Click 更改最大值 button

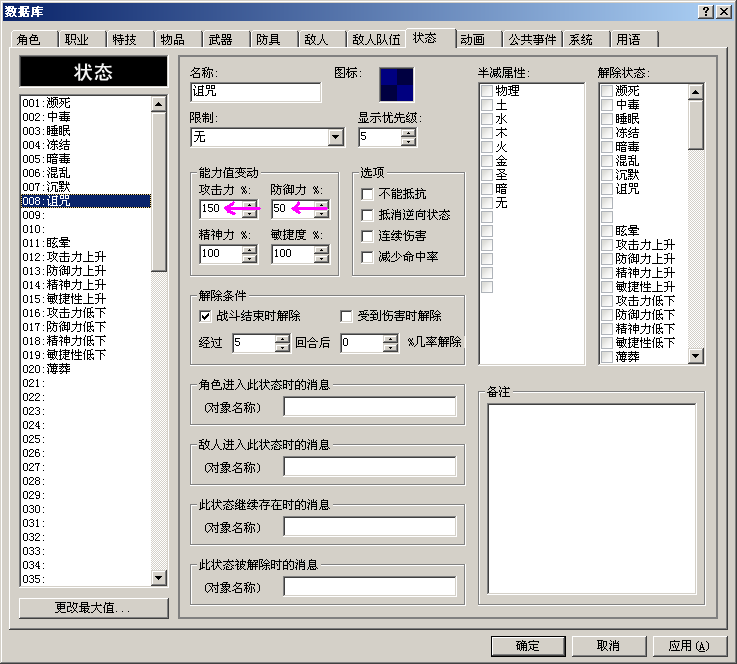[x=94, y=608]
